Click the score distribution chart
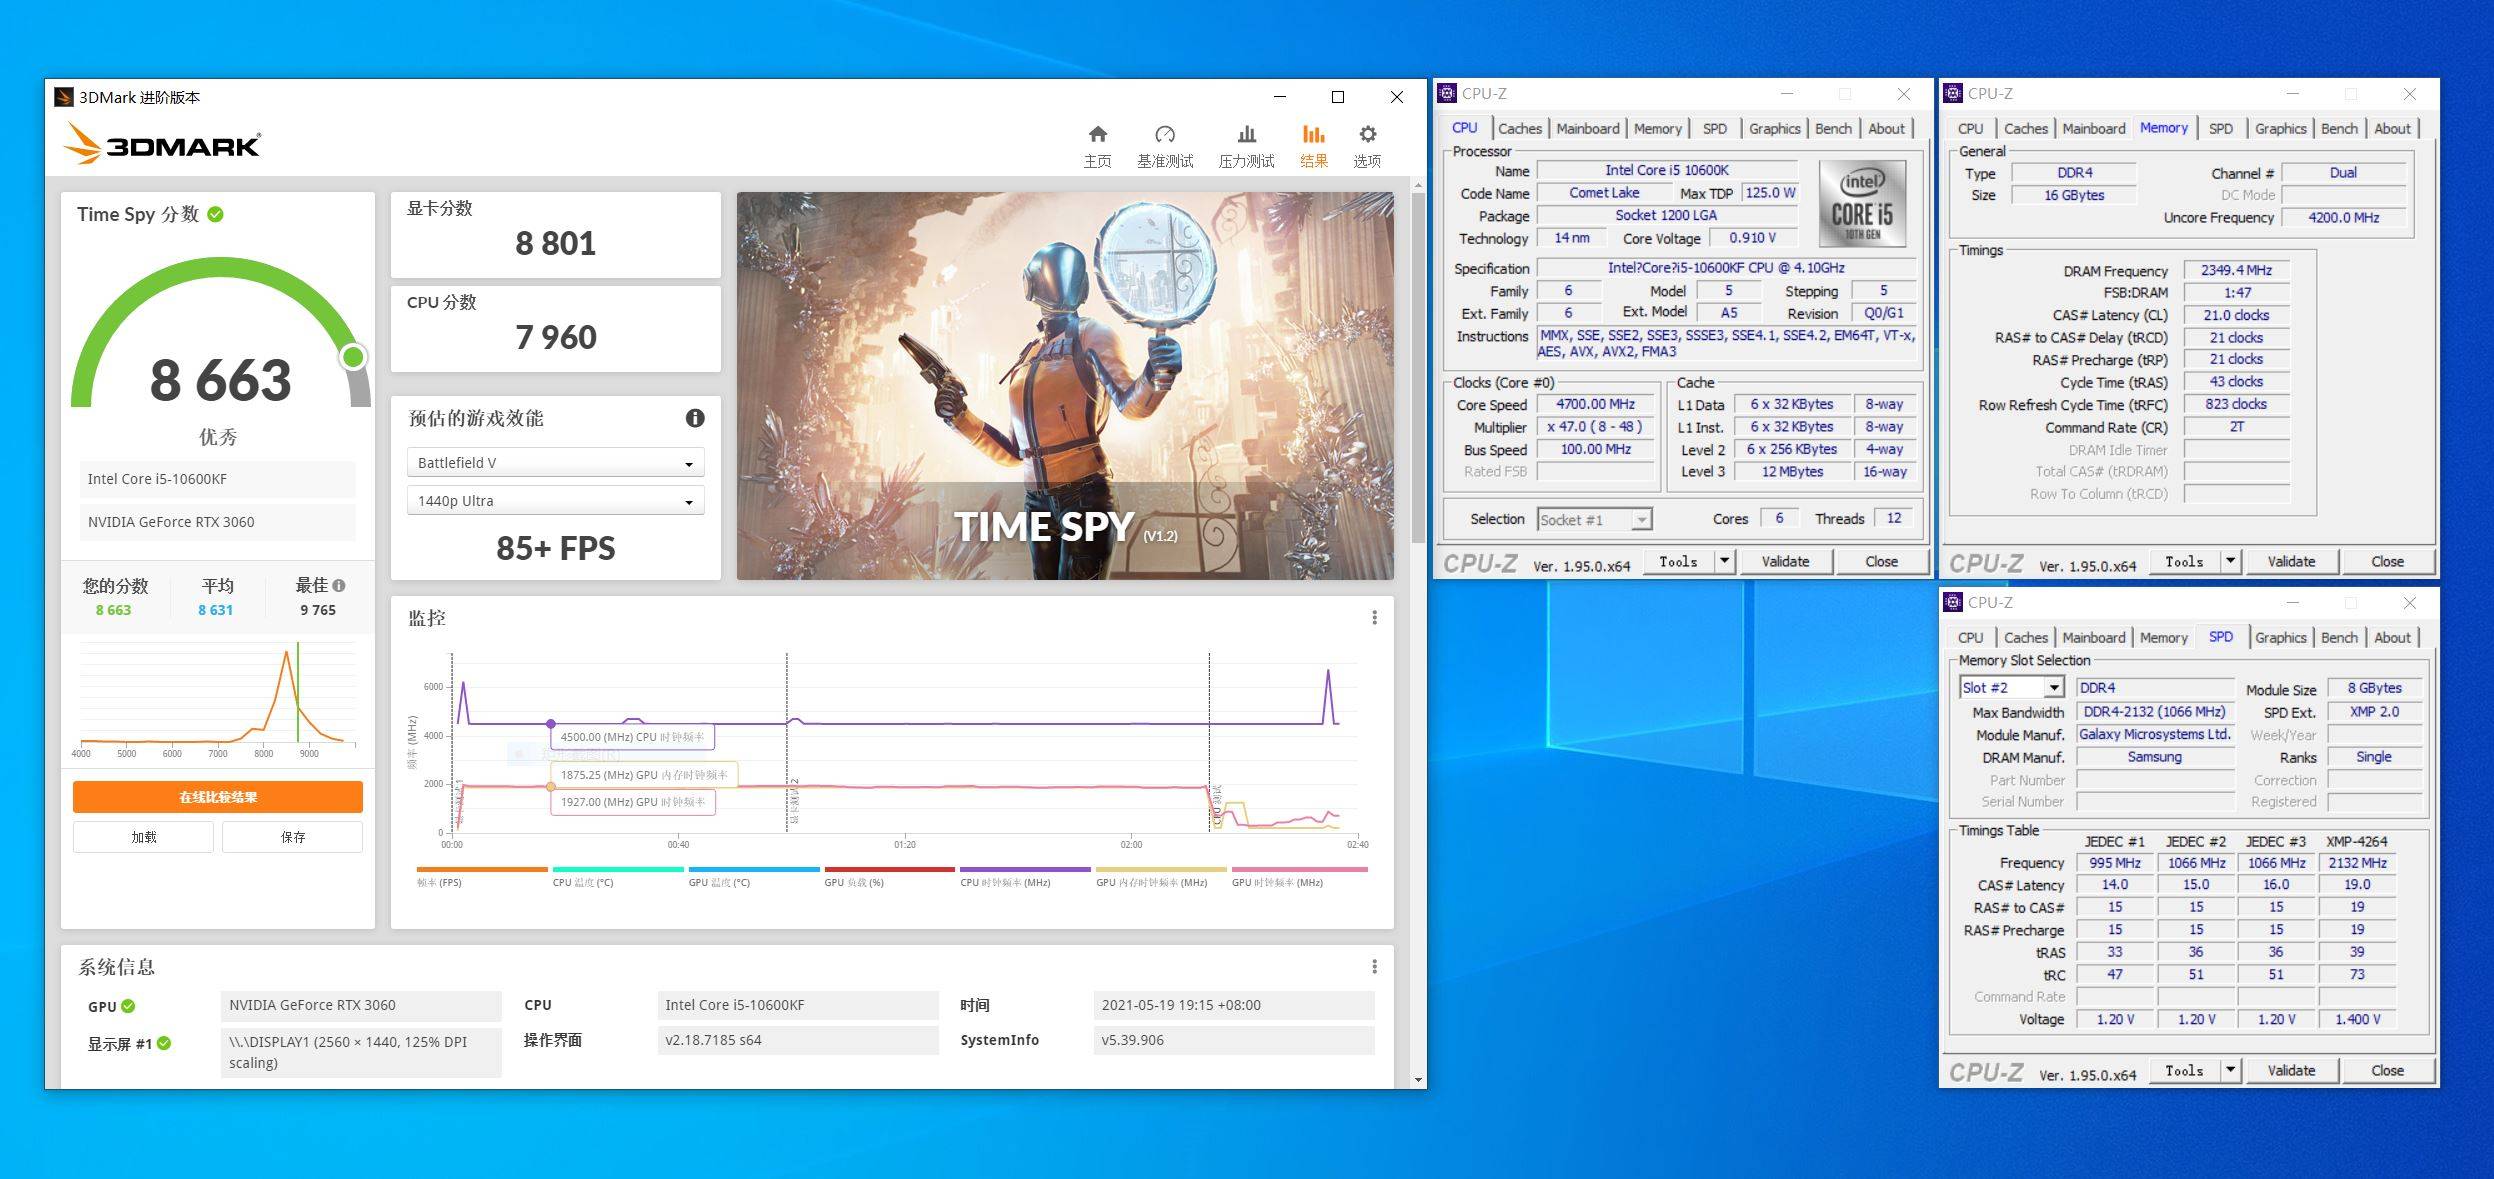 (217, 700)
